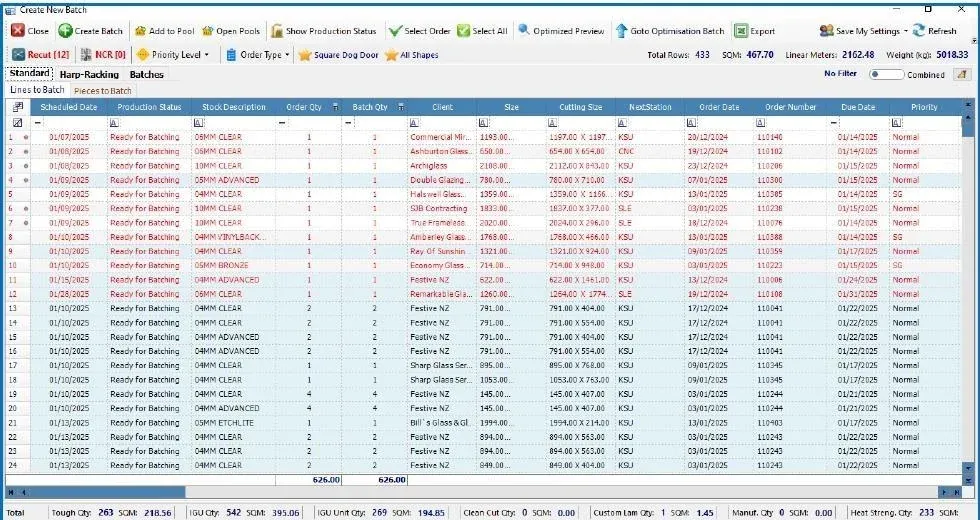Sort by Scheduled Date column header

[x=69, y=107]
